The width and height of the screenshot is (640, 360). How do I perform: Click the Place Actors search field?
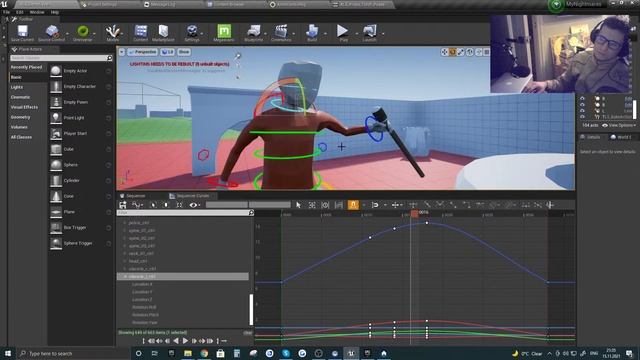[x=61, y=58]
